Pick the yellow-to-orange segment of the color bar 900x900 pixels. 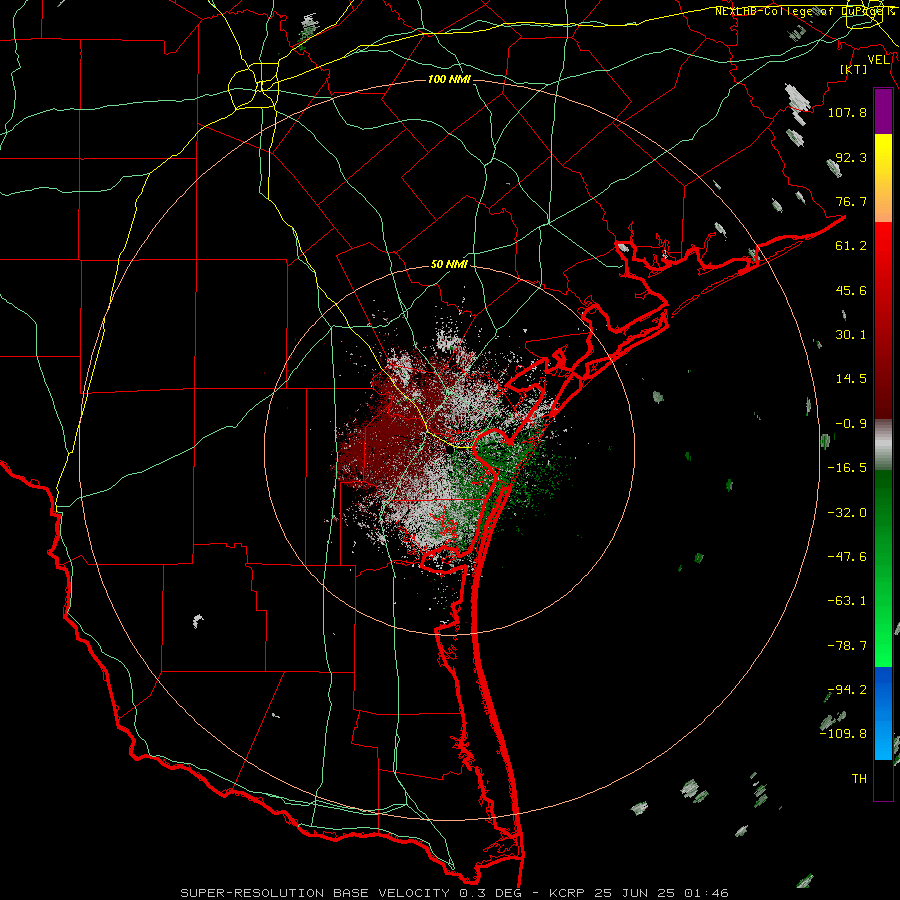pyautogui.click(x=883, y=178)
